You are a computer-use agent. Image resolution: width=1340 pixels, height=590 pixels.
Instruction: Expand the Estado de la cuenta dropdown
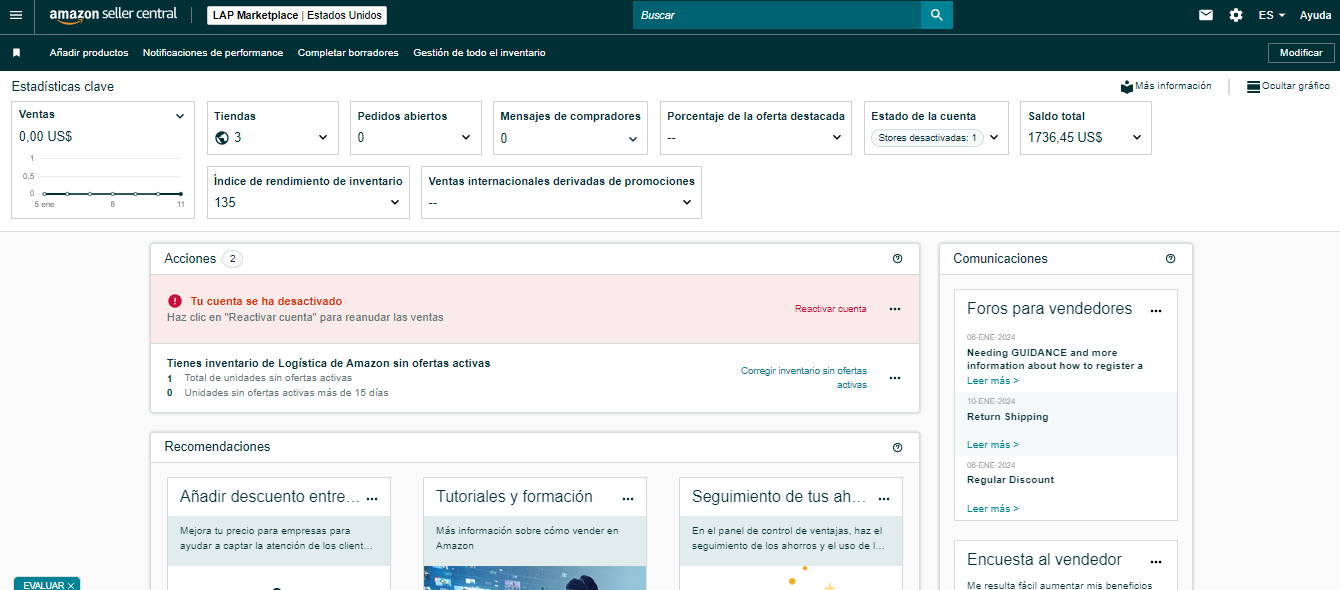point(994,138)
